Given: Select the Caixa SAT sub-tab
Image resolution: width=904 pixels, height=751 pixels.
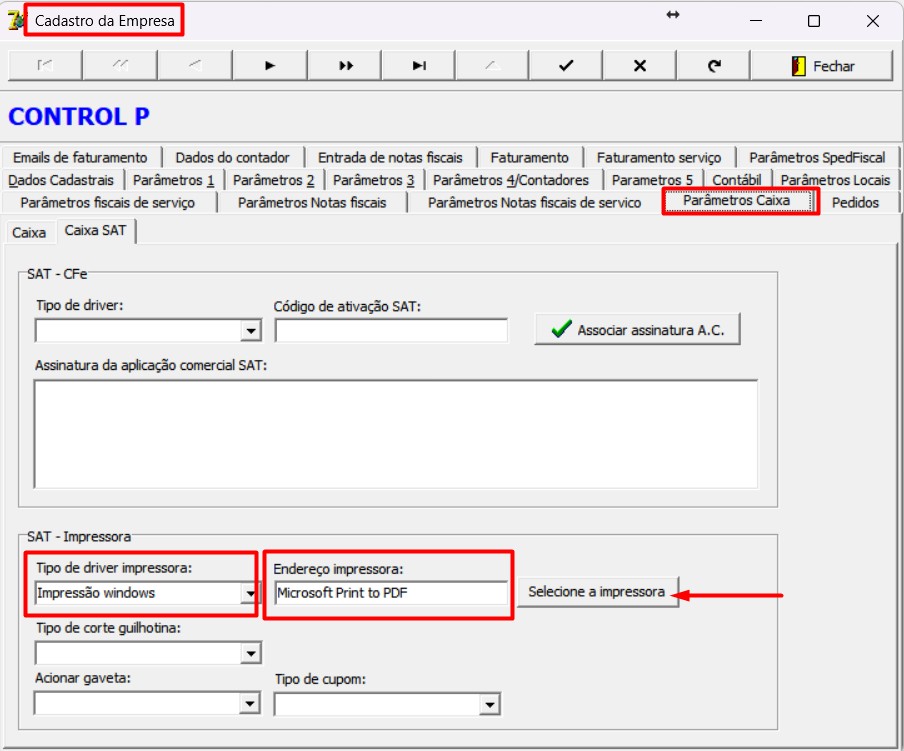Looking at the screenshot, I should (x=95, y=231).
